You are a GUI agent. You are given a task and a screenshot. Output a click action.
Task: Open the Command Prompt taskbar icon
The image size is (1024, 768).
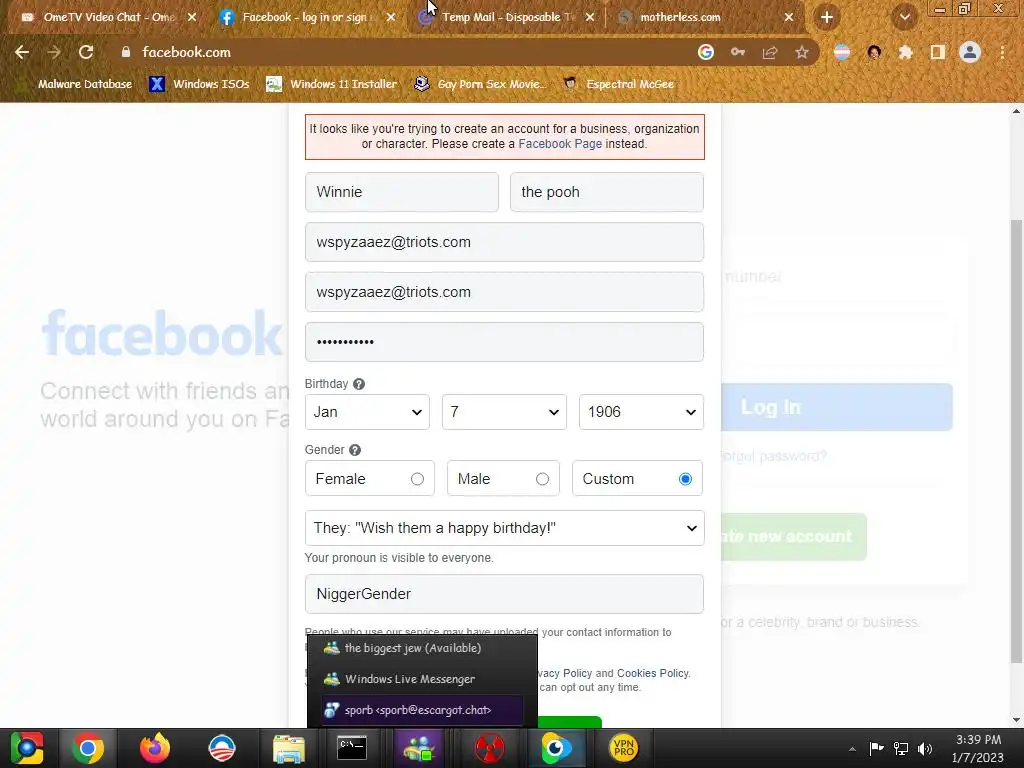click(351, 748)
